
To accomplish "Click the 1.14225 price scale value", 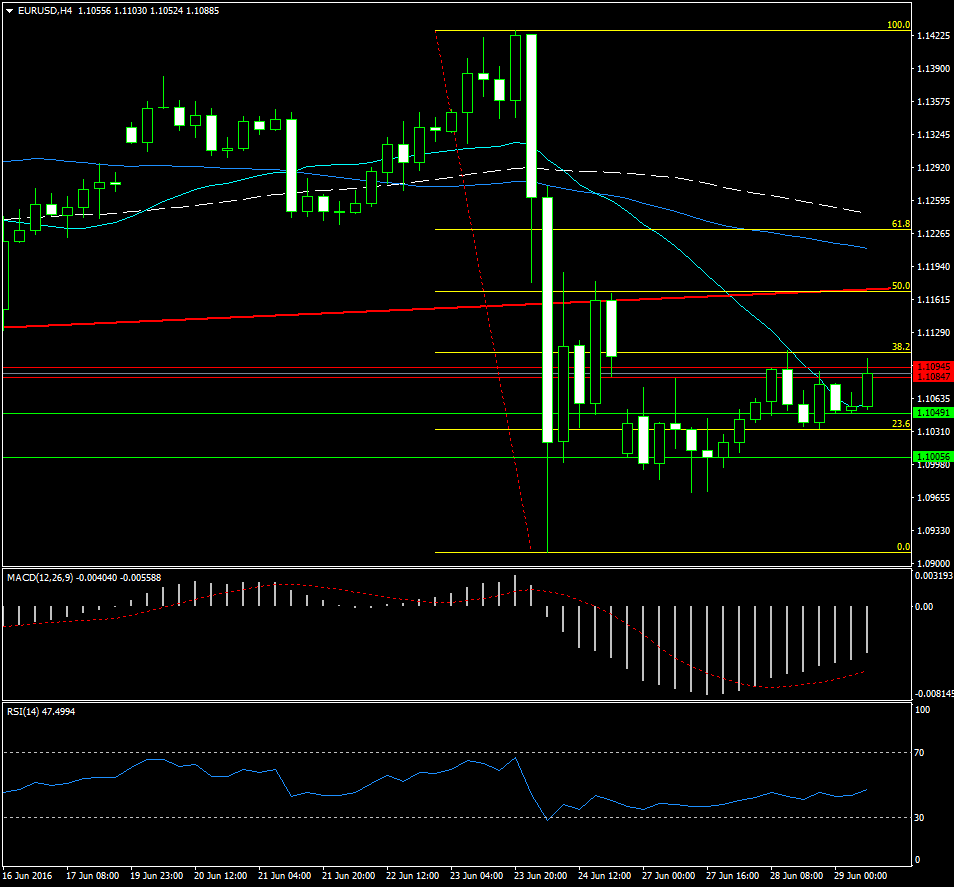I will (x=933, y=36).
